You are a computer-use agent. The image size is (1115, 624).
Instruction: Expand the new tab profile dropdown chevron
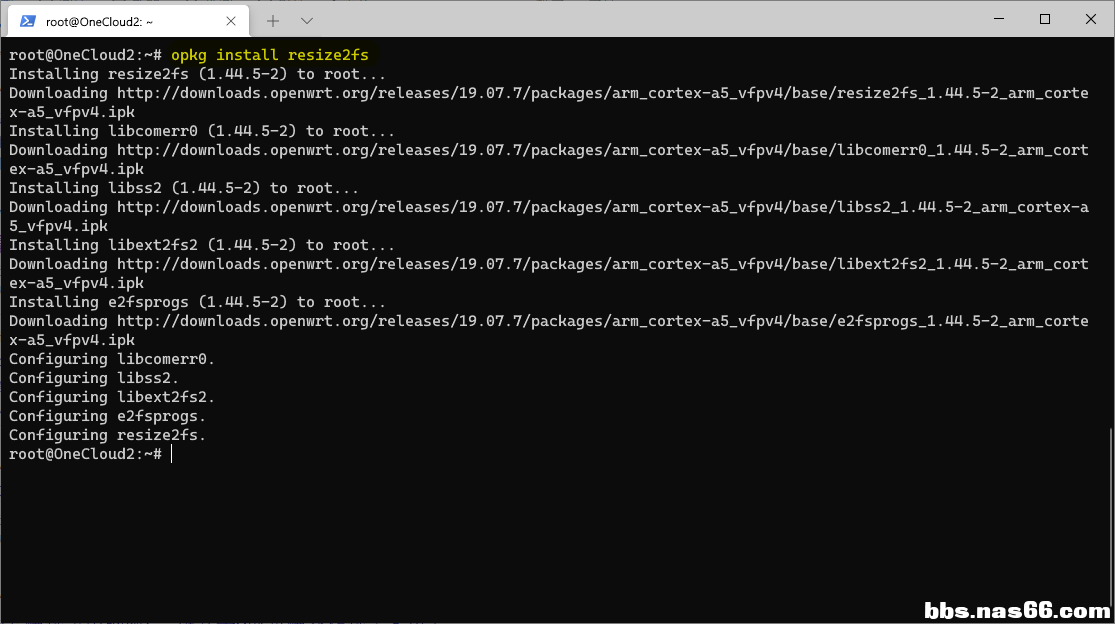307,20
